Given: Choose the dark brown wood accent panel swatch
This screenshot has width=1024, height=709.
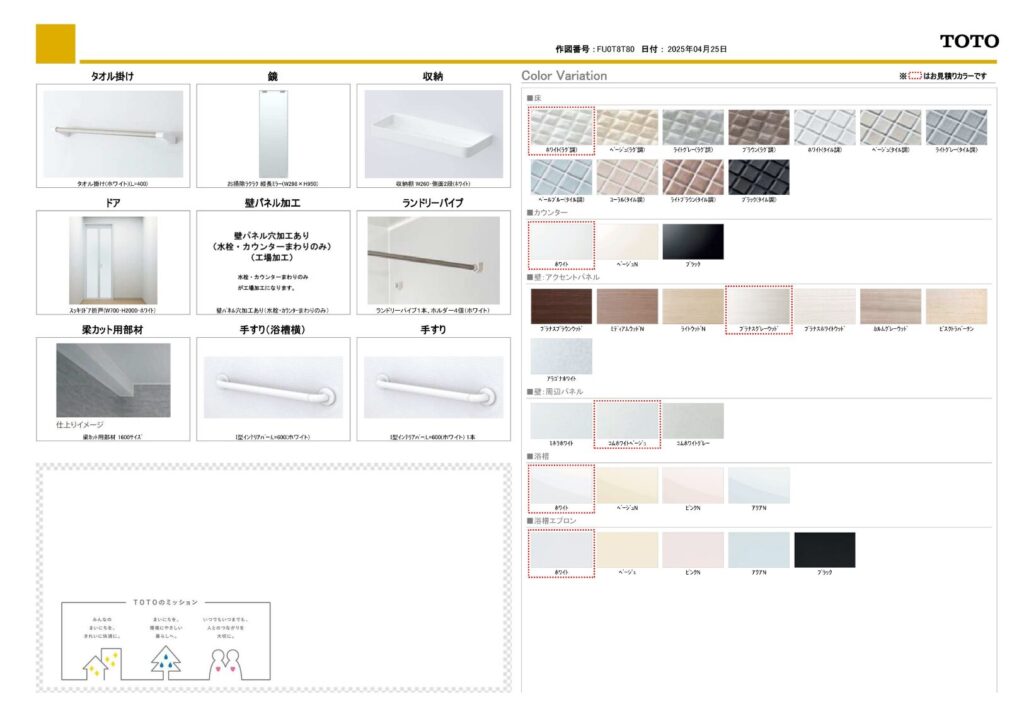Looking at the screenshot, I should [561, 306].
